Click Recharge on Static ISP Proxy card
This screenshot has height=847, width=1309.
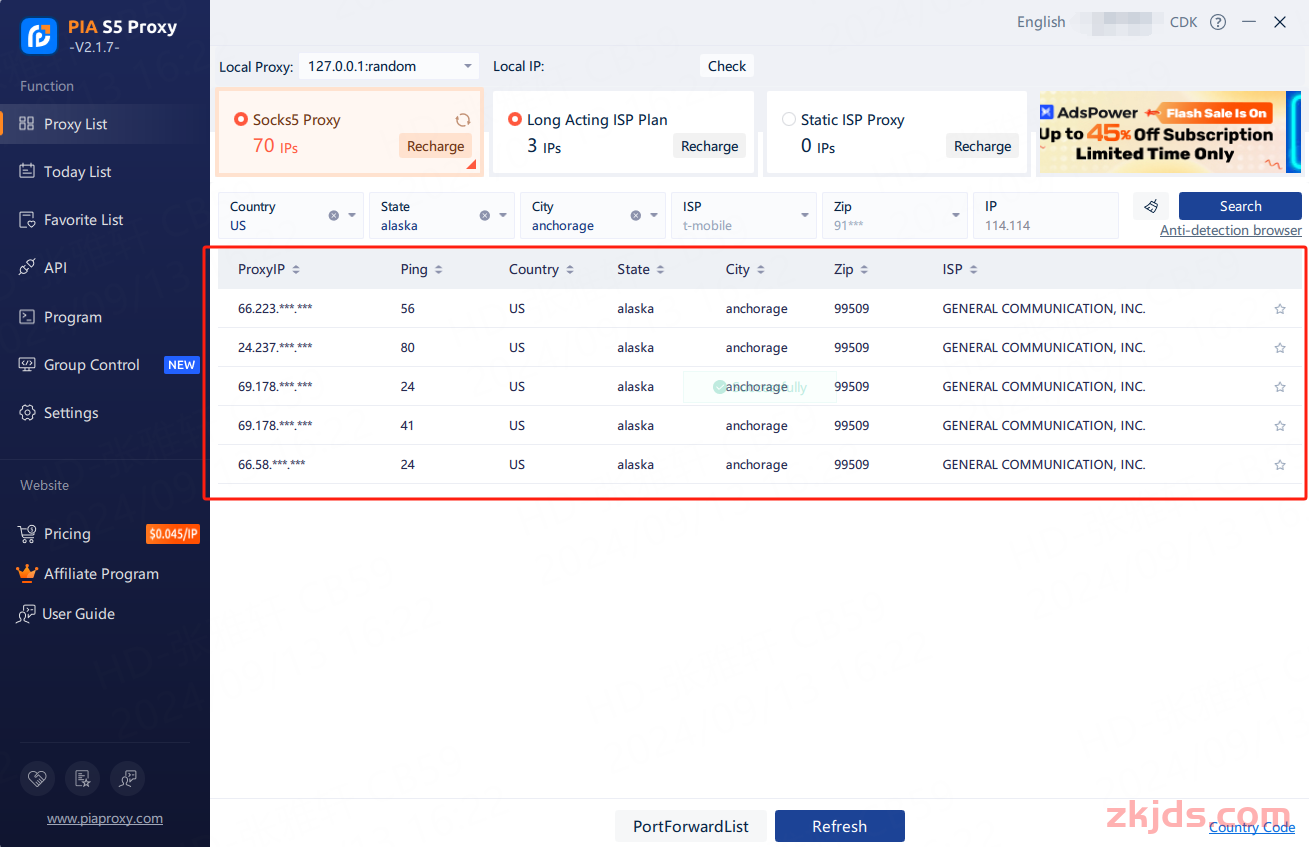click(983, 146)
